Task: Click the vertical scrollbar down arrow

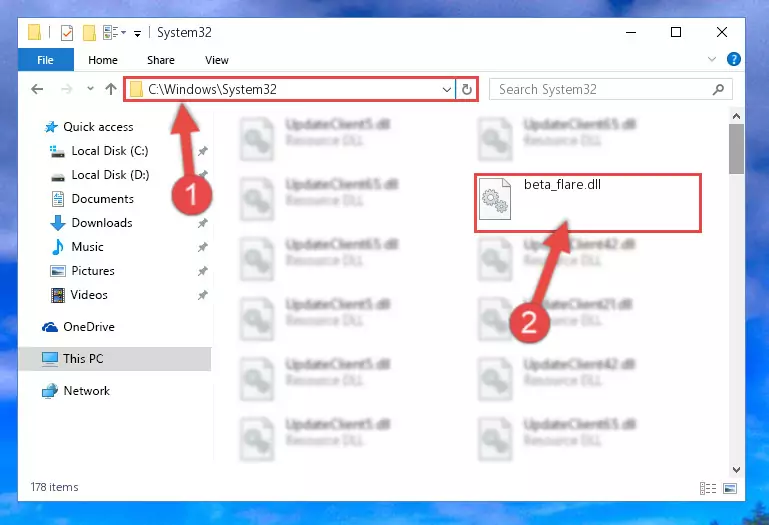Action: pyautogui.click(x=736, y=470)
